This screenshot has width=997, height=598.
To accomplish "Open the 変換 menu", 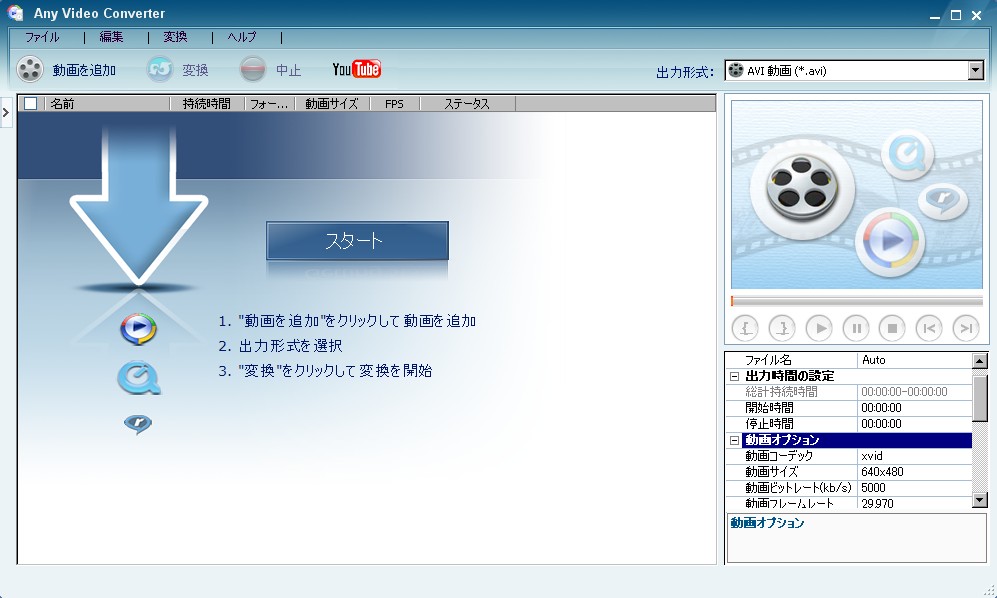I will point(175,37).
